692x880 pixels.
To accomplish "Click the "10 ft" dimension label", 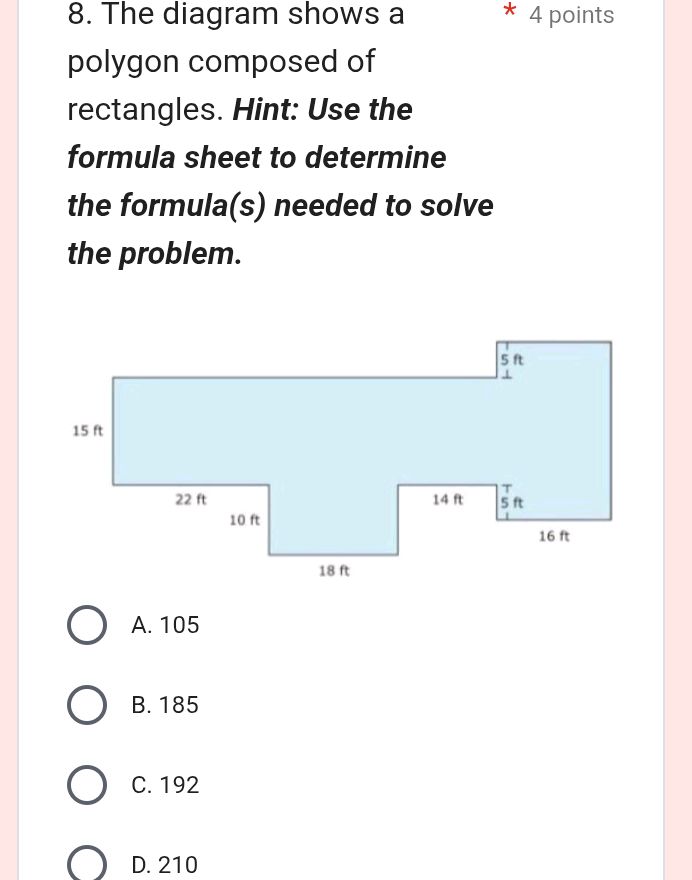I will [x=245, y=520].
